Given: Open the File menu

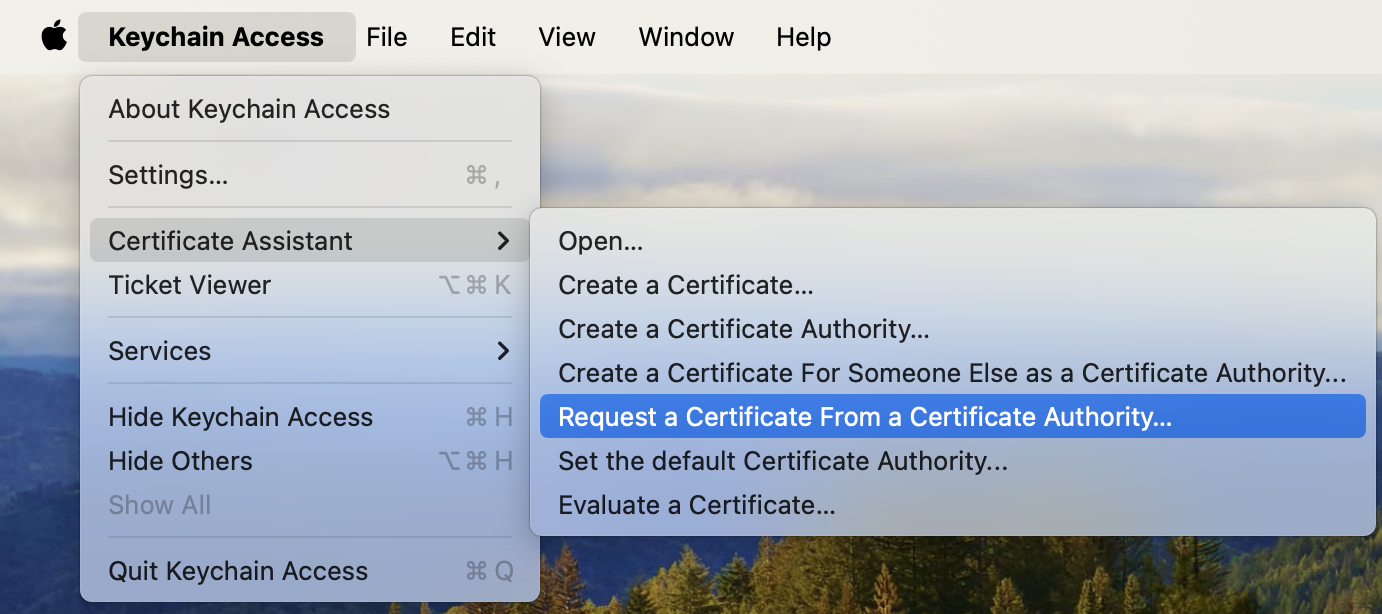Looking at the screenshot, I should 386,37.
